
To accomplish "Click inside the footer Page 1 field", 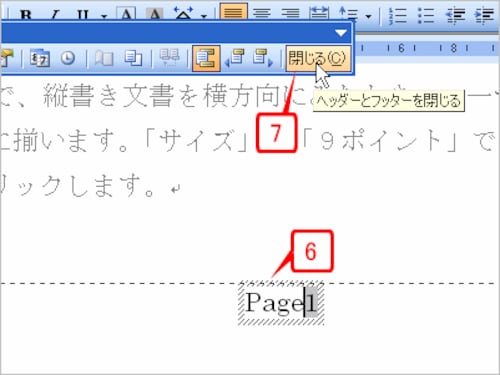I will [281, 303].
